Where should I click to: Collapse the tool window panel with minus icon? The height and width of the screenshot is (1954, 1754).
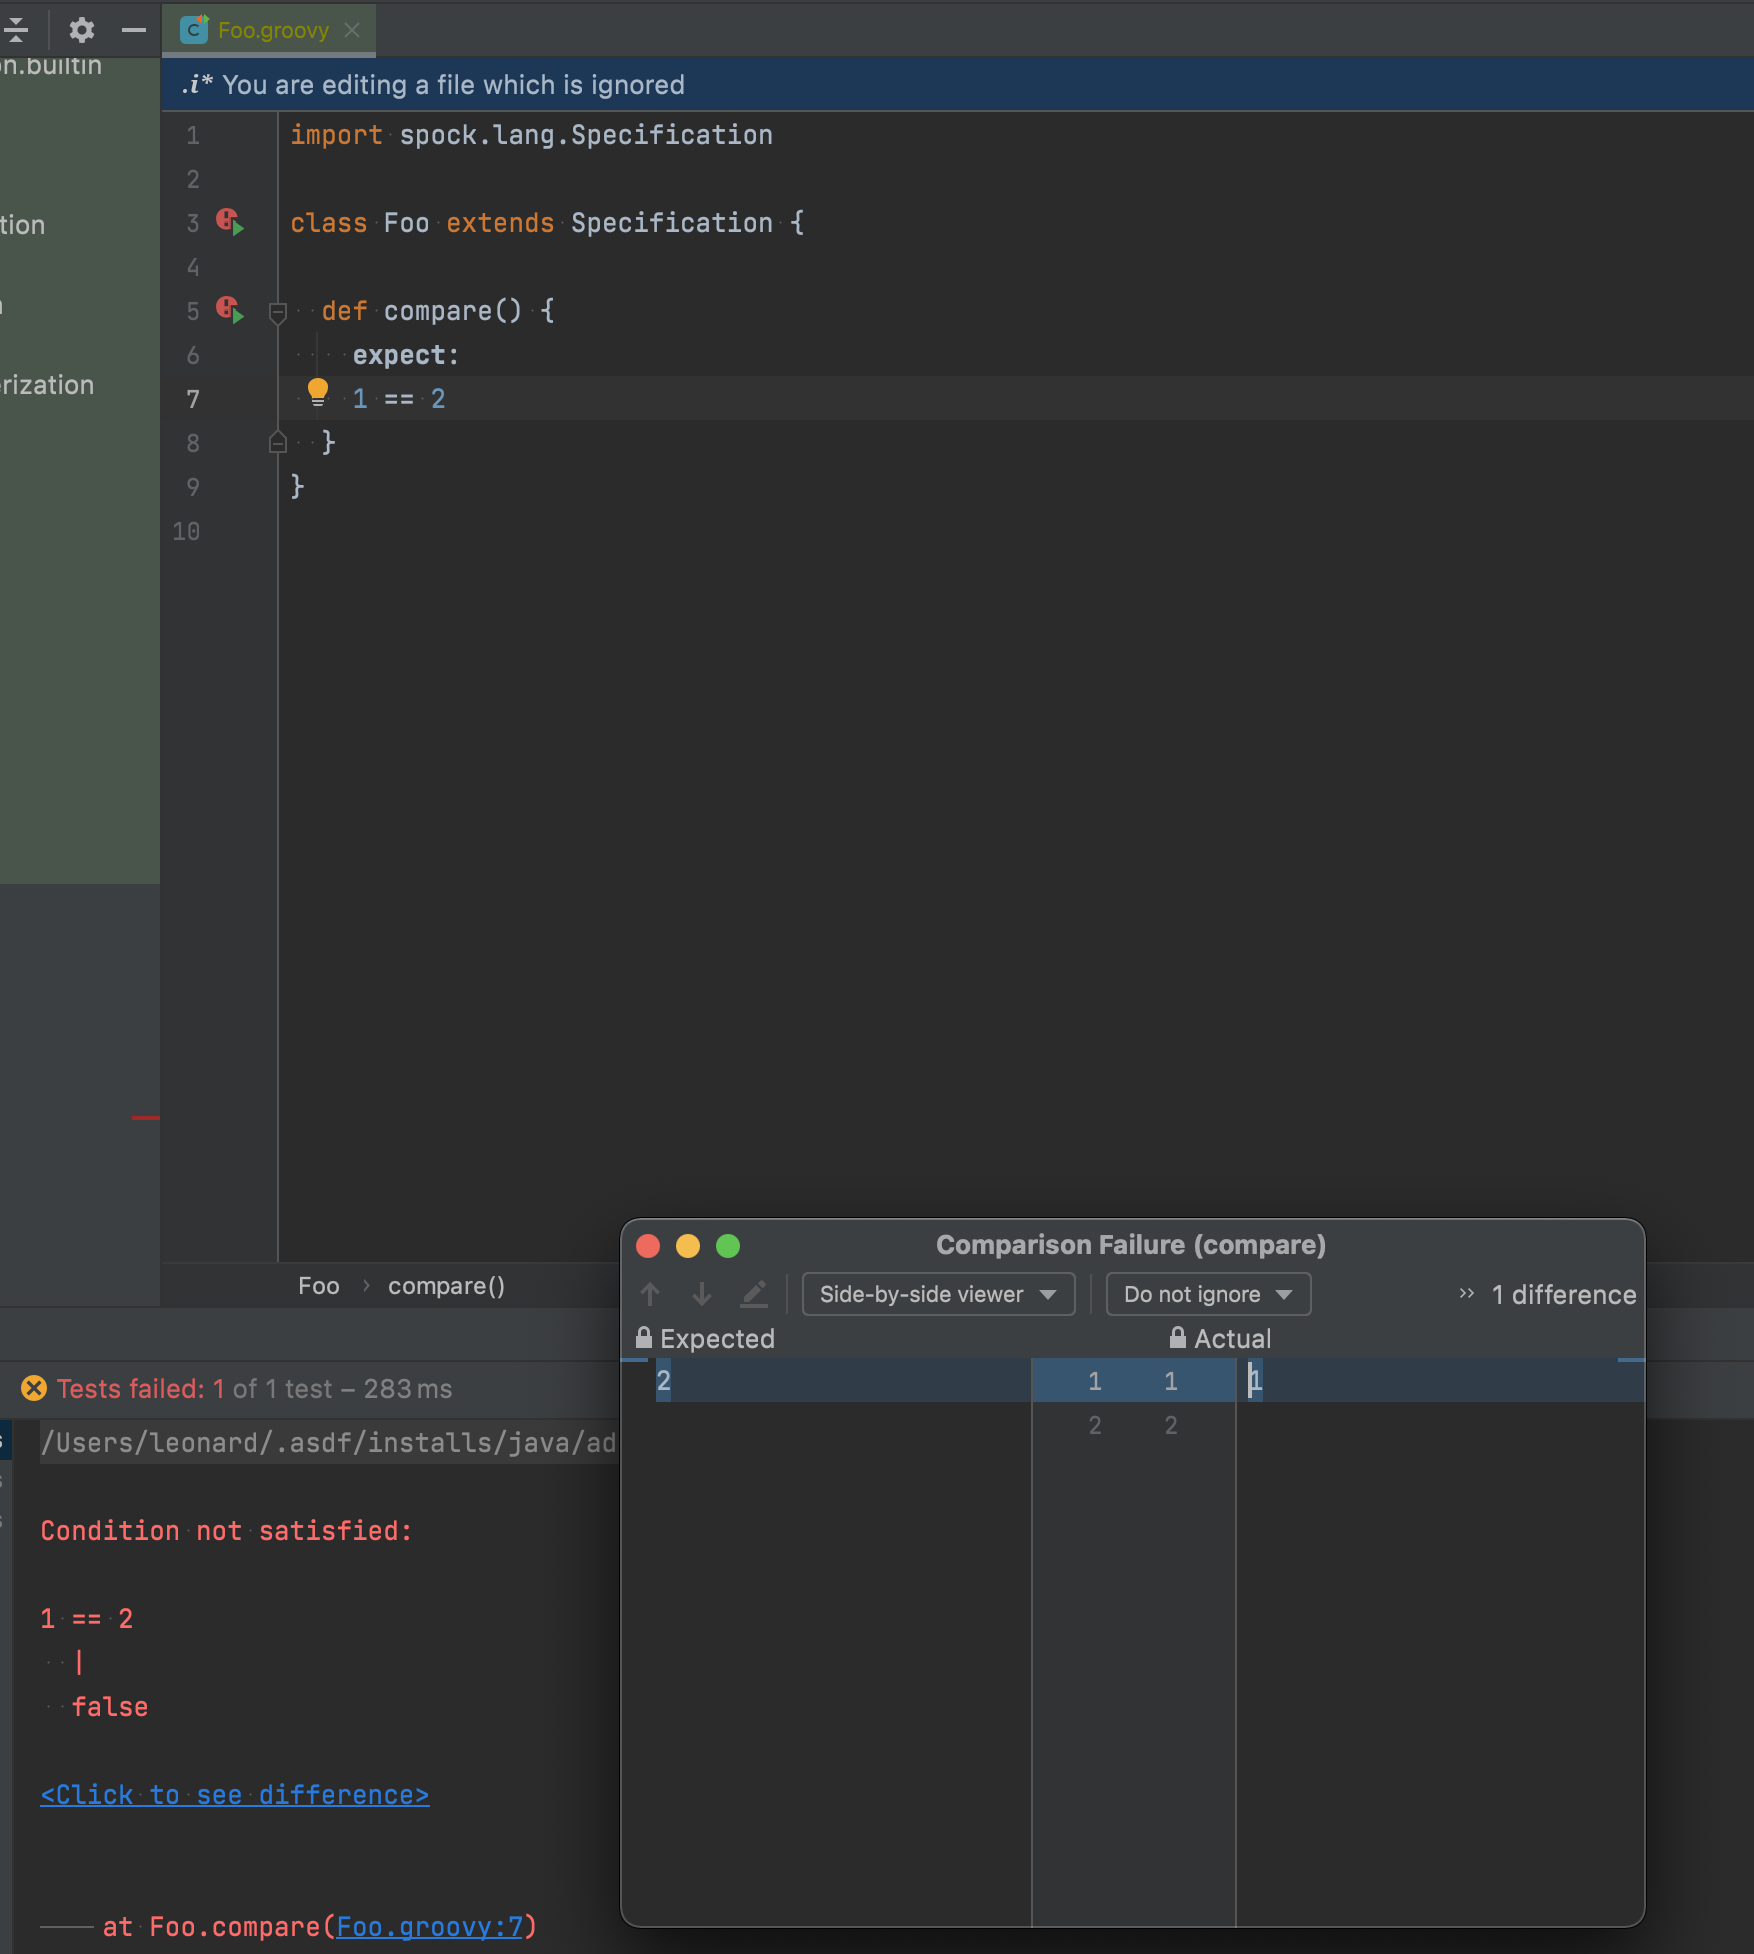point(133,30)
